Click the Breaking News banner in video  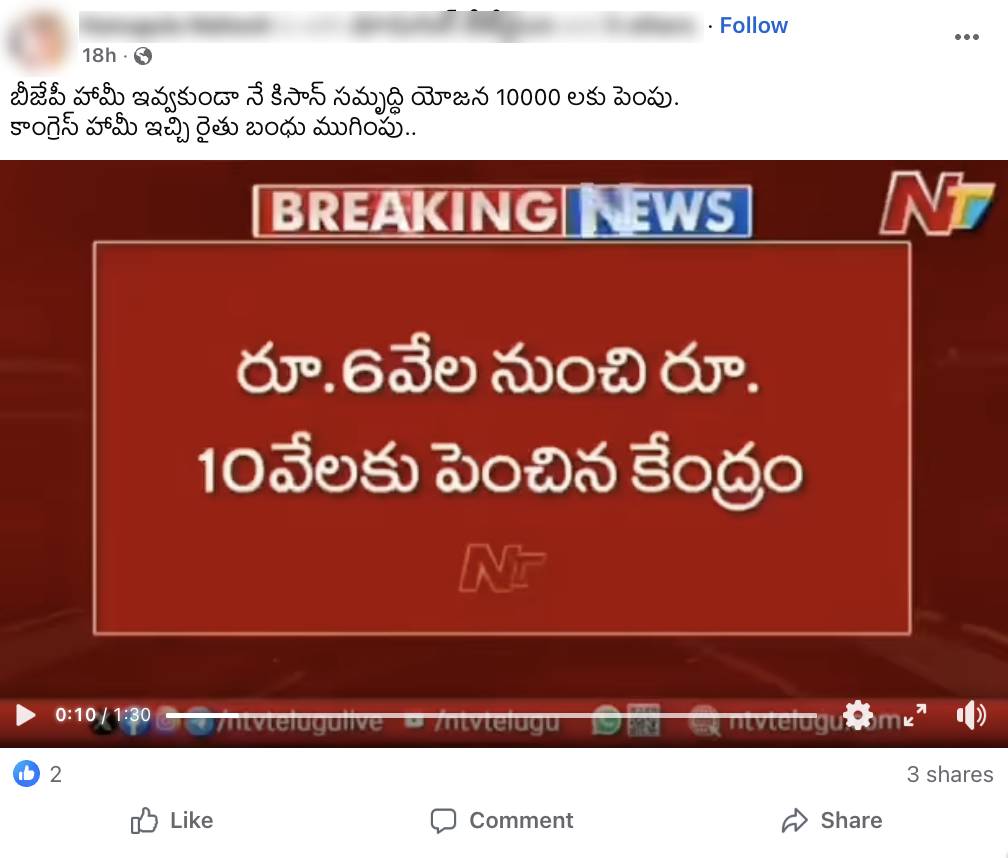tap(503, 211)
